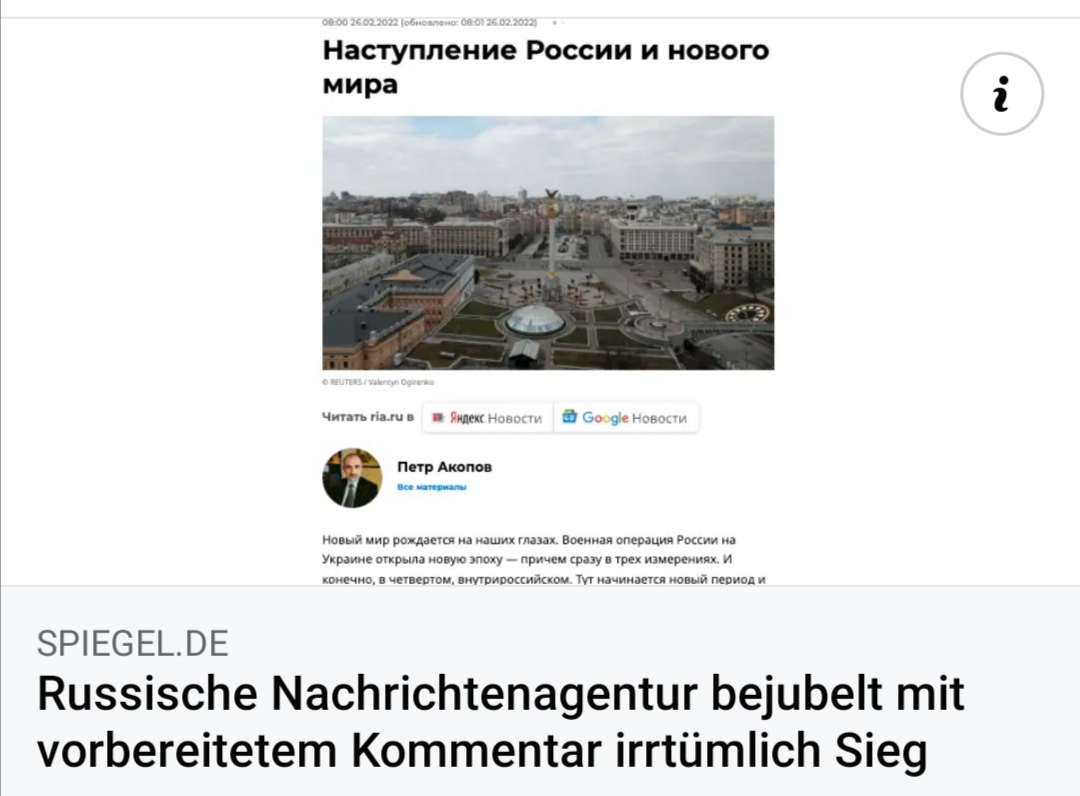Open the link info circle icon
Screen dimensions: 1080x796
click(x=1001, y=94)
